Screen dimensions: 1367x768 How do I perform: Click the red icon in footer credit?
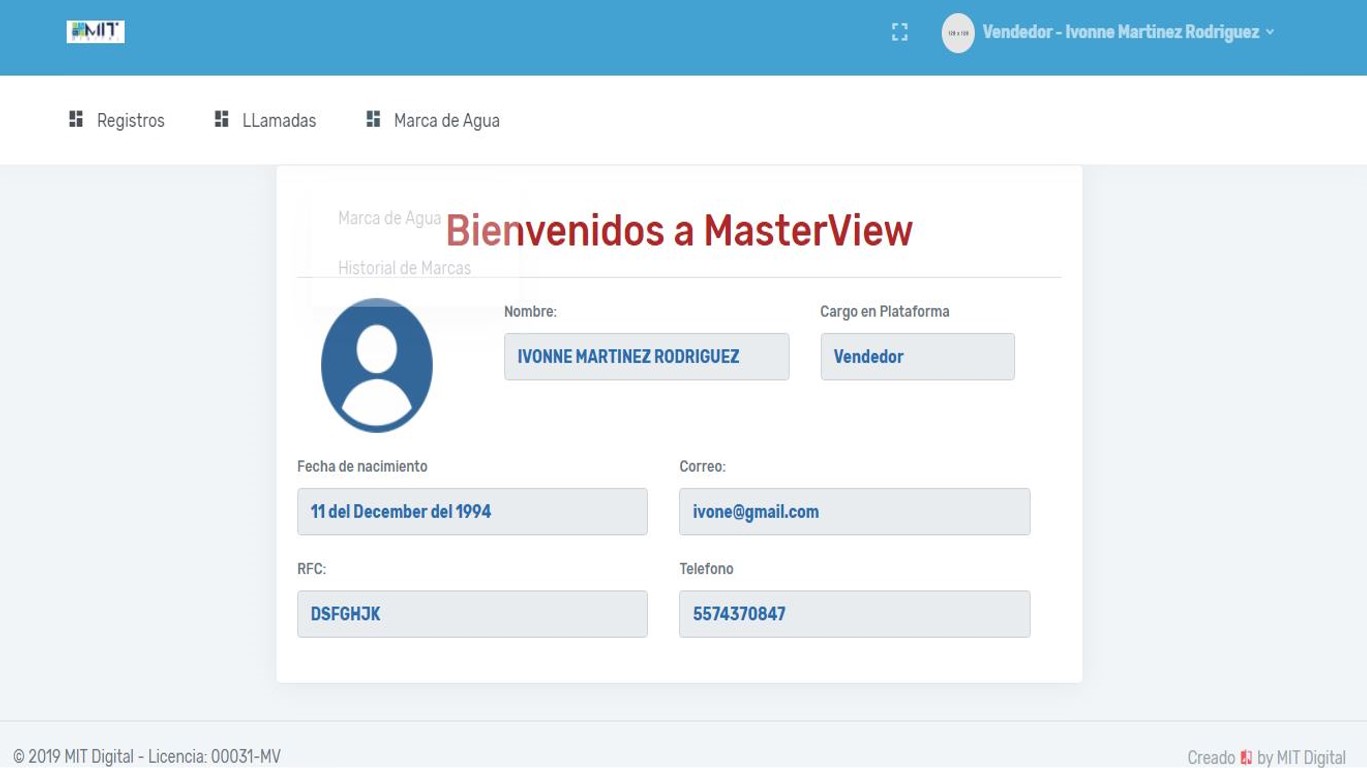[1246, 757]
